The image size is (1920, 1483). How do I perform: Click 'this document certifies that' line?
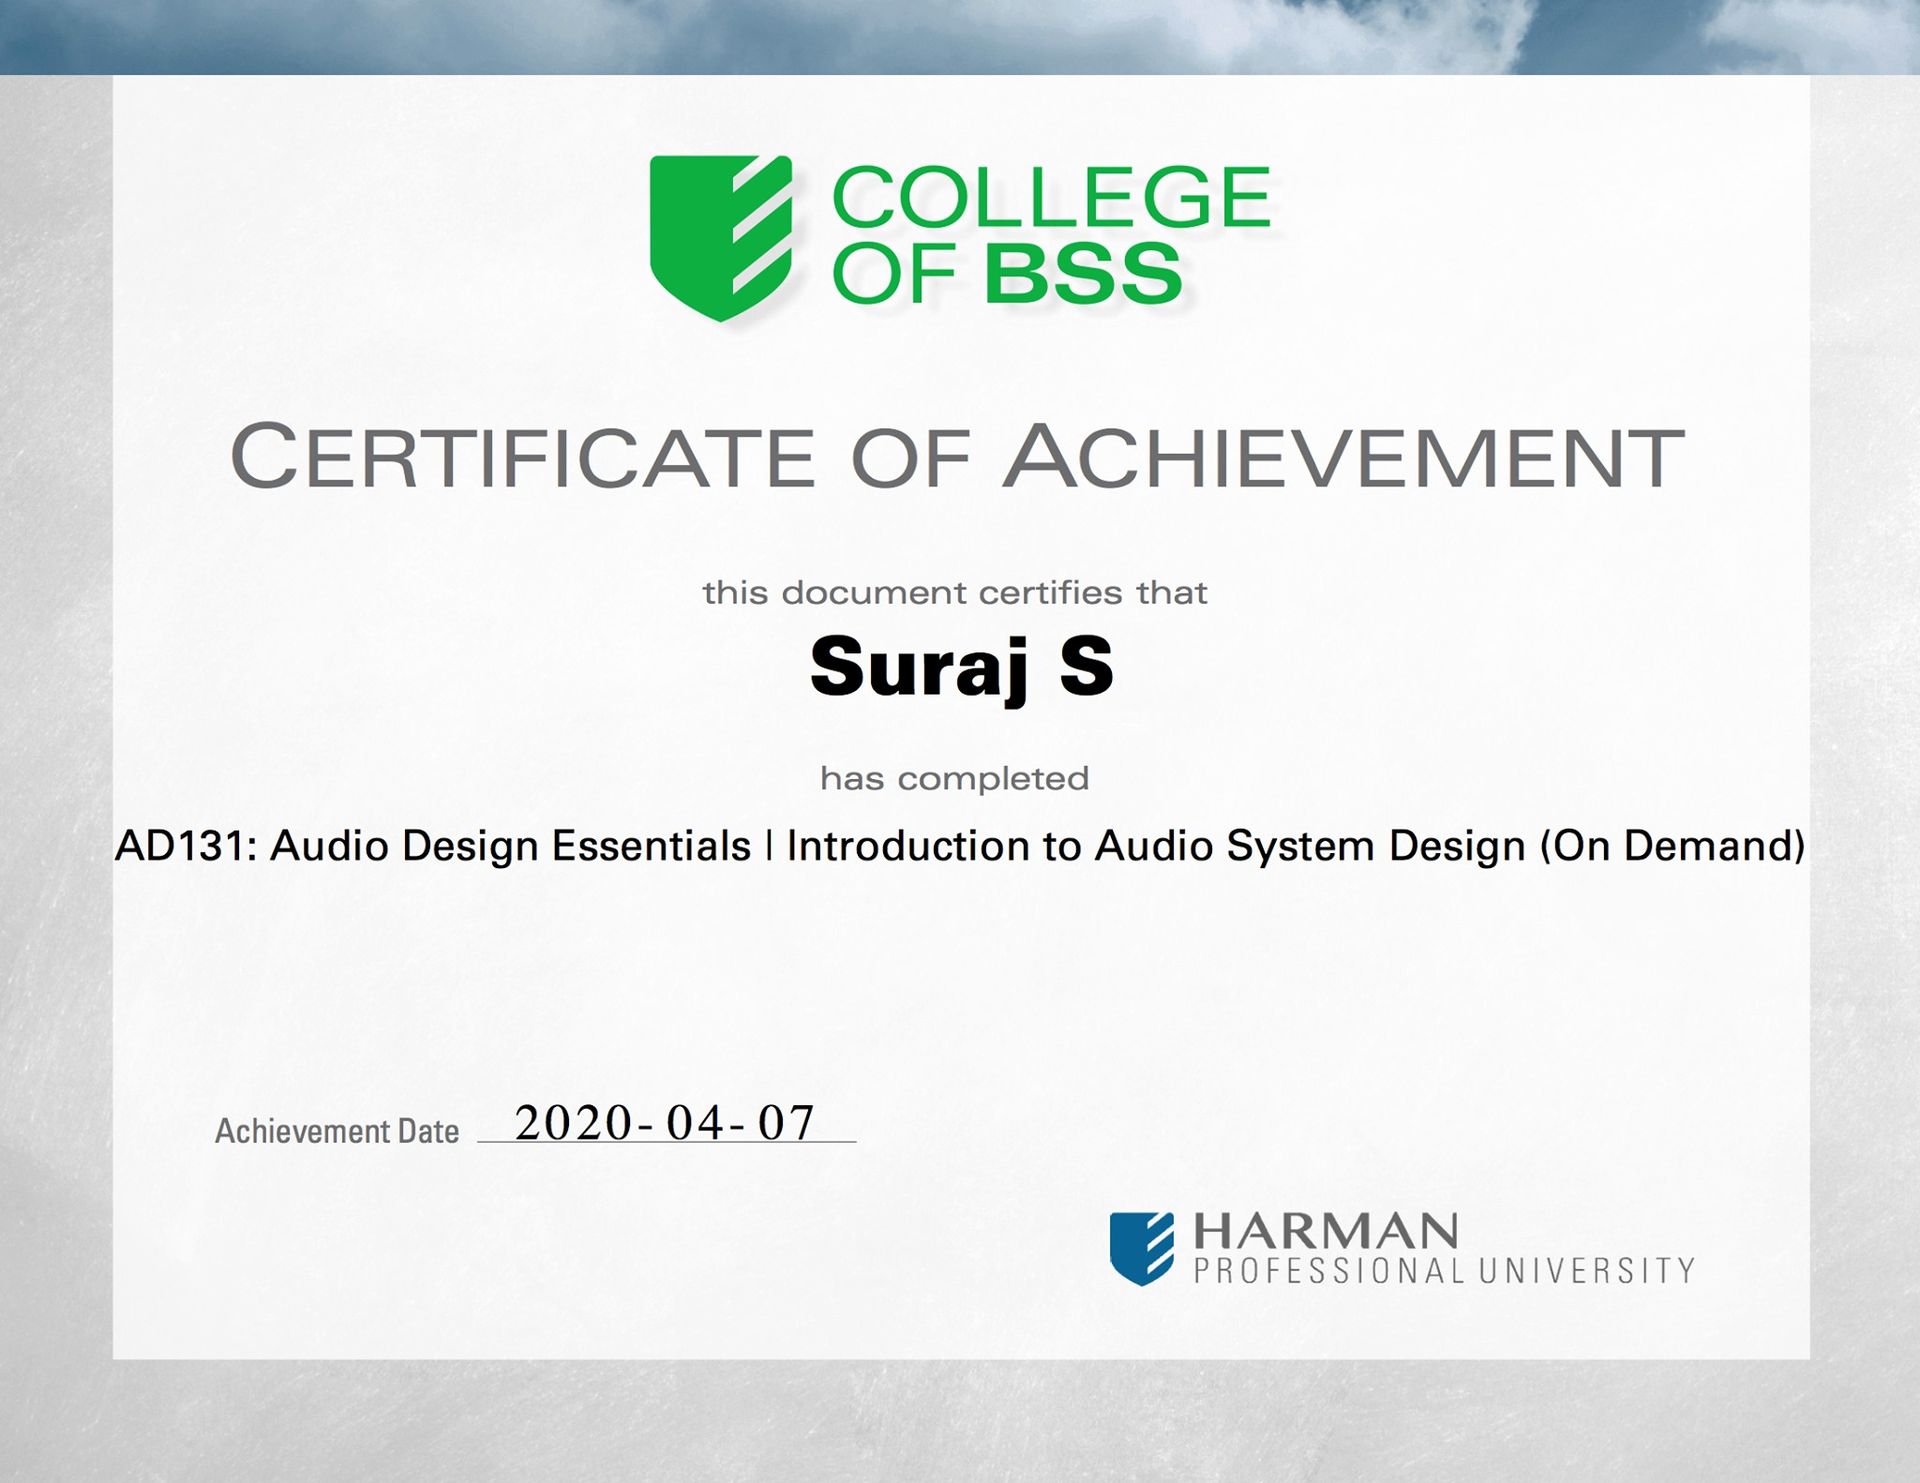(x=955, y=592)
